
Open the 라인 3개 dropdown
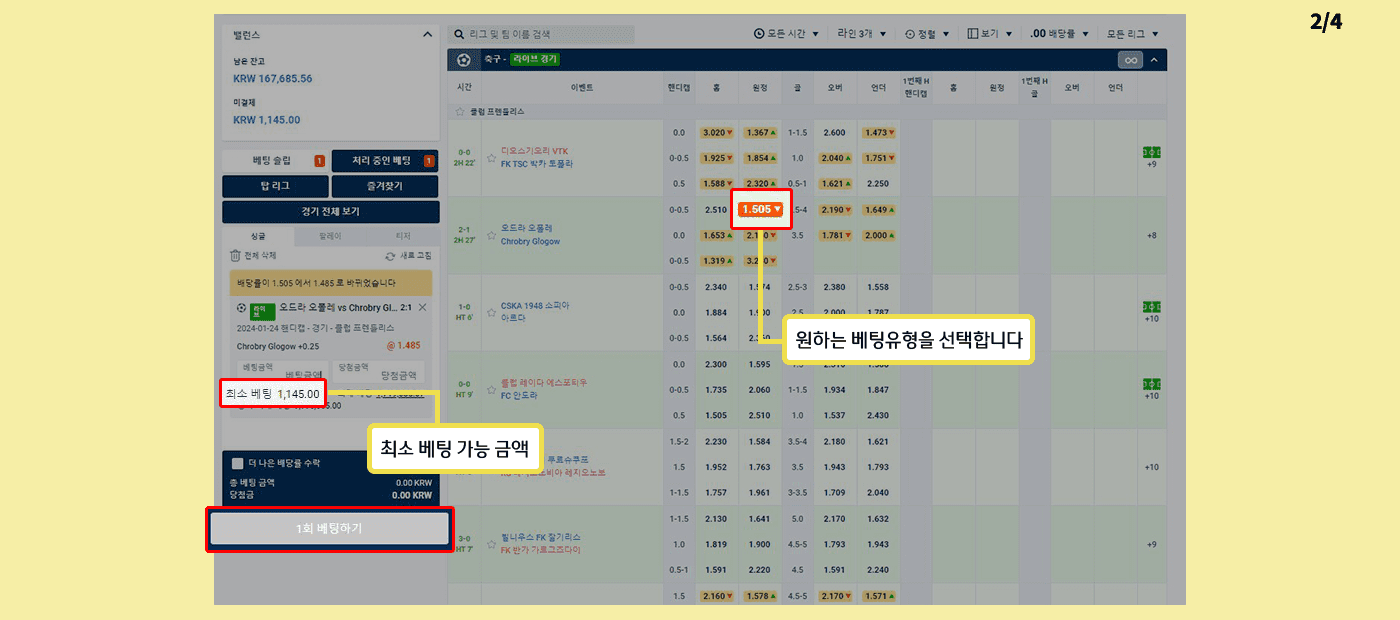(861, 34)
